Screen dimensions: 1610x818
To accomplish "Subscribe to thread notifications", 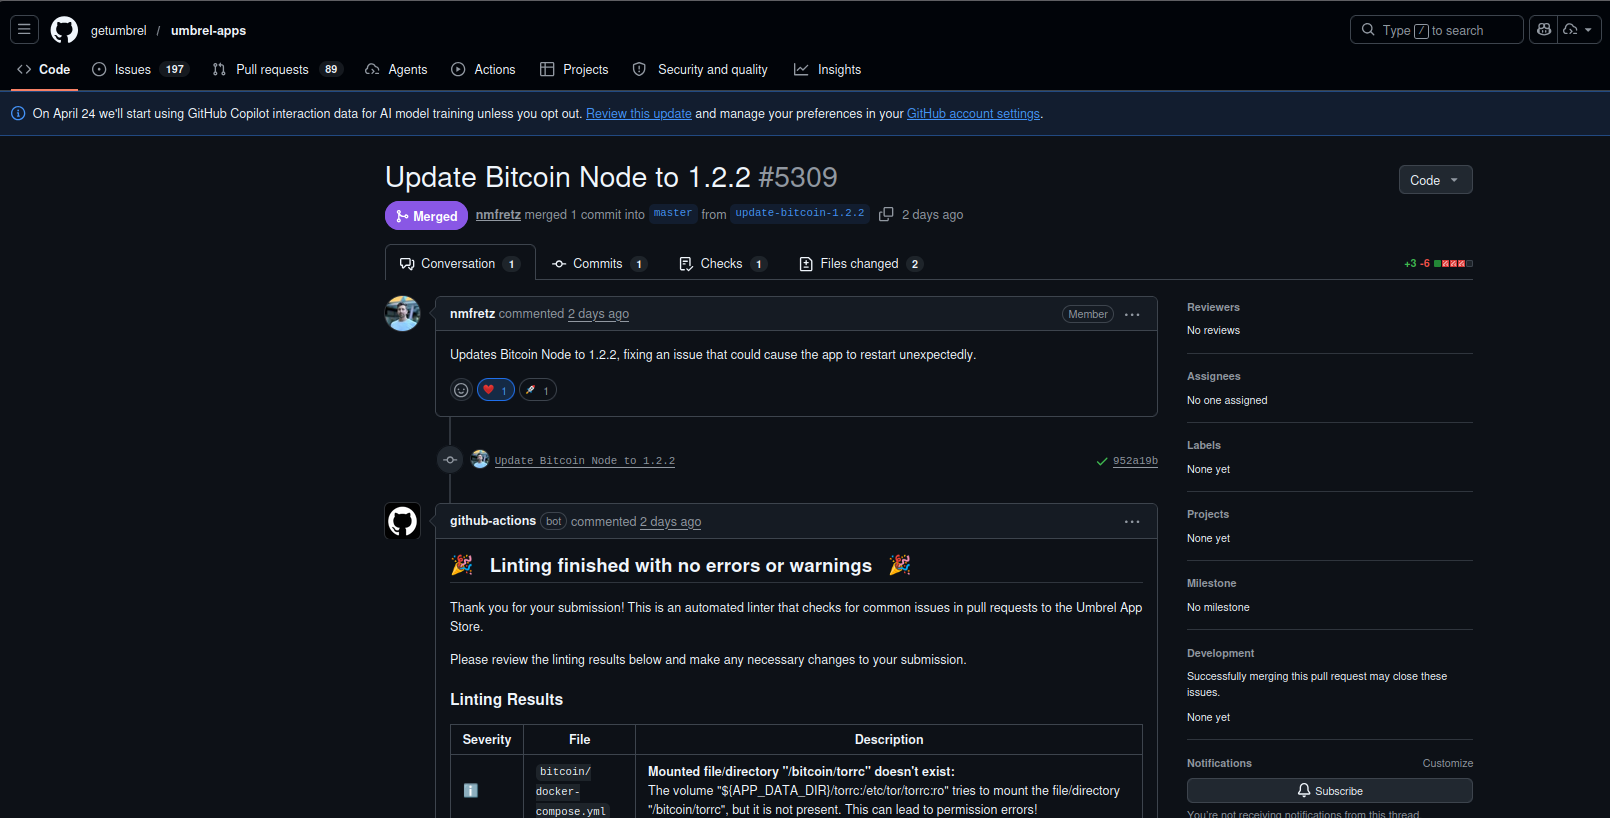I will [1329, 790].
